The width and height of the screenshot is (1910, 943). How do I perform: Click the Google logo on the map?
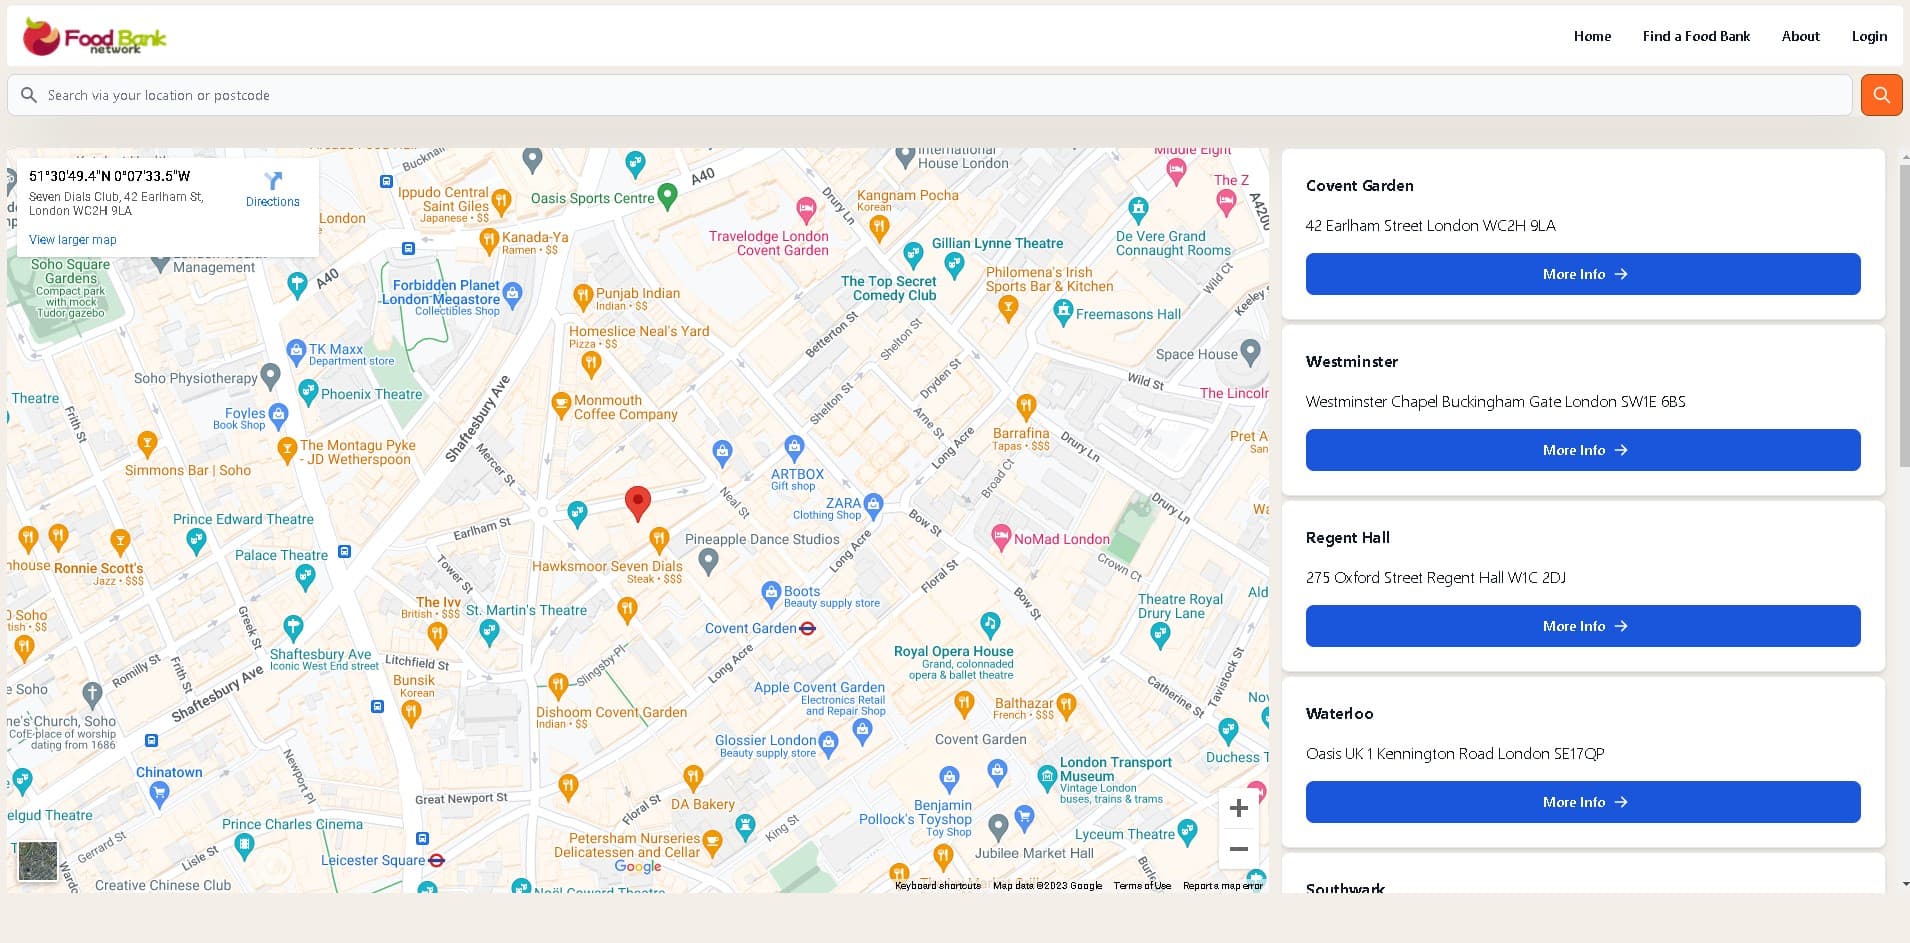pos(638,867)
